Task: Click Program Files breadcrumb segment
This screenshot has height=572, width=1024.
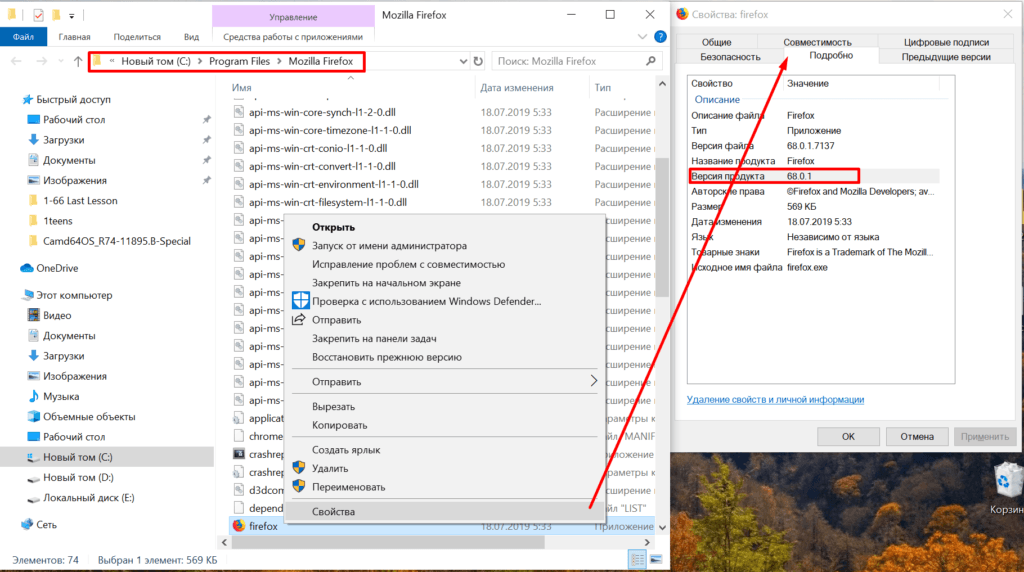Action: pos(239,61)
